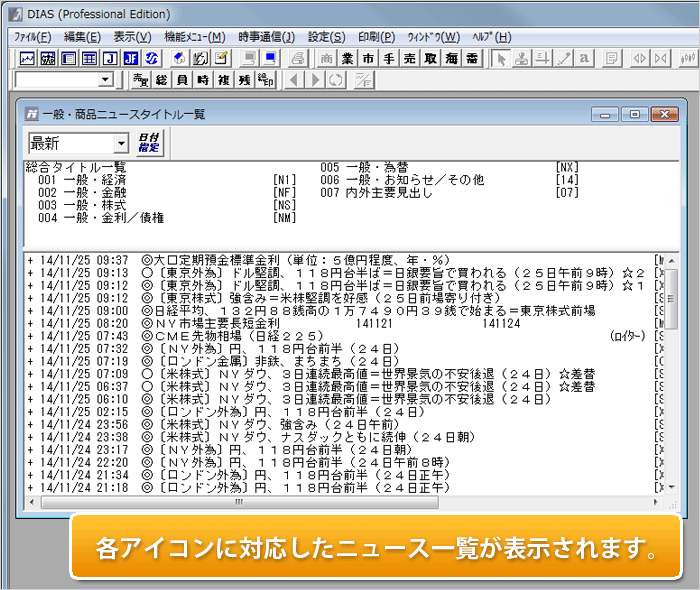Click the 商 (commodities) news icon
The image size is (700, 590).
(326, 58)
